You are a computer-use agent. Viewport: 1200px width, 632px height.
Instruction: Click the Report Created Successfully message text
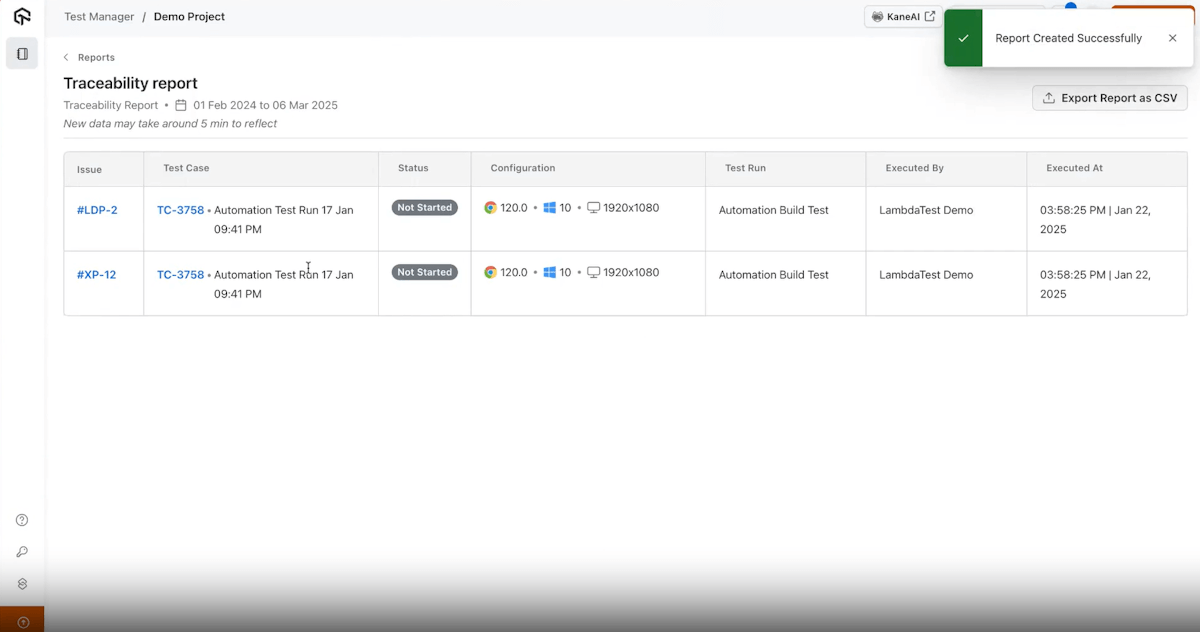(x=1069, y=38)
